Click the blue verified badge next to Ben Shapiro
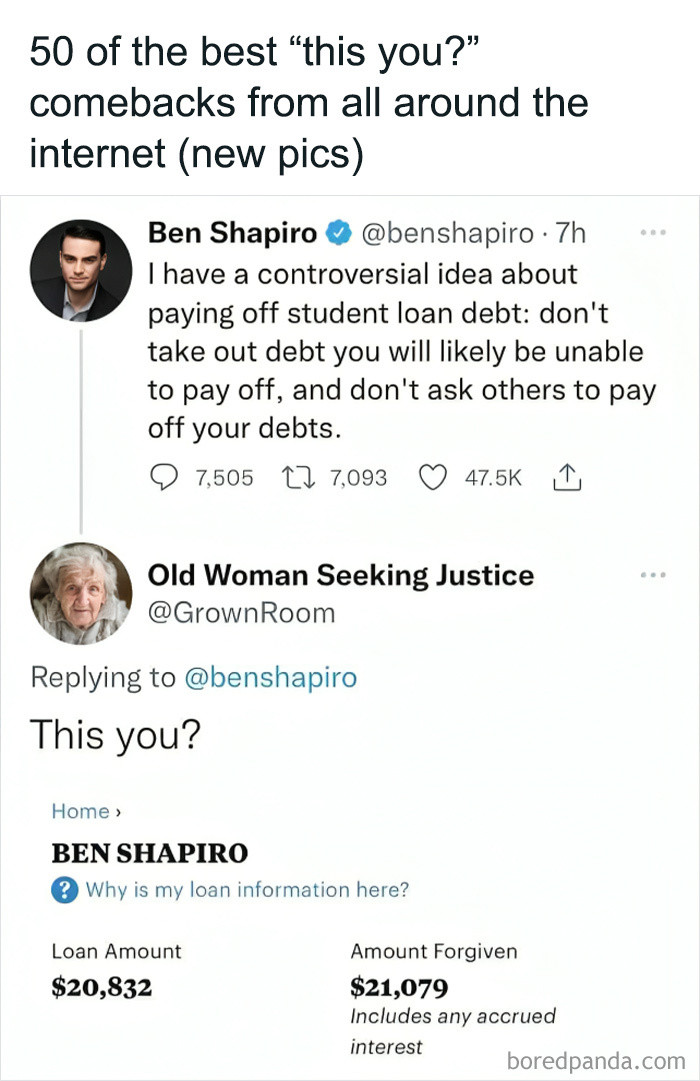 pos(338,235)
